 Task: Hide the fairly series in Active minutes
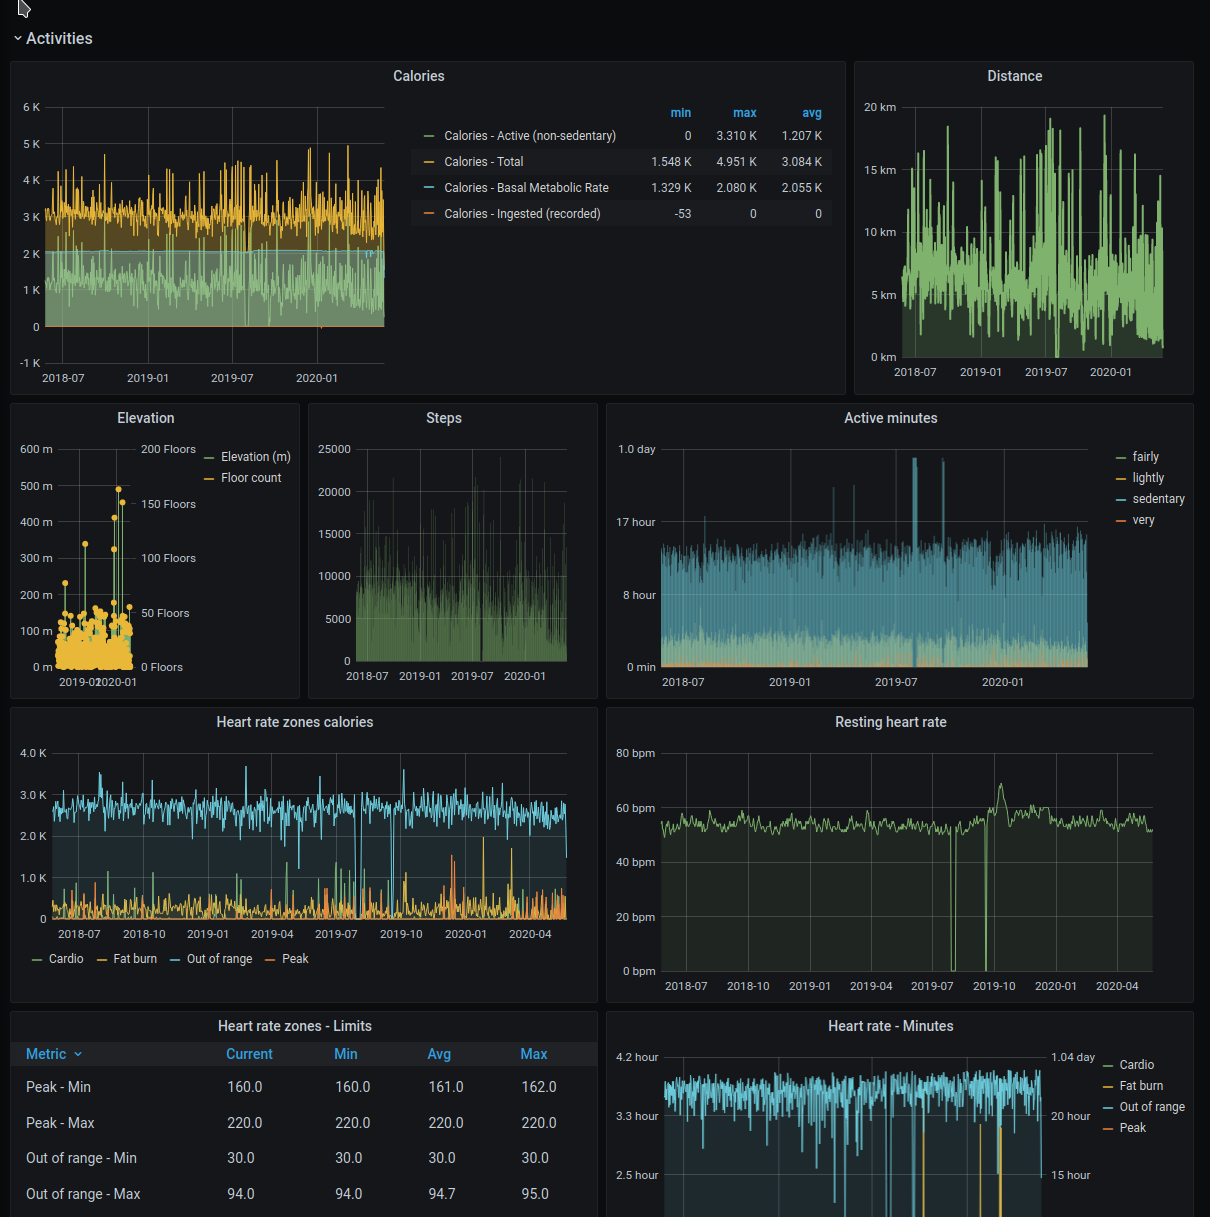(x=1144, y=456)
